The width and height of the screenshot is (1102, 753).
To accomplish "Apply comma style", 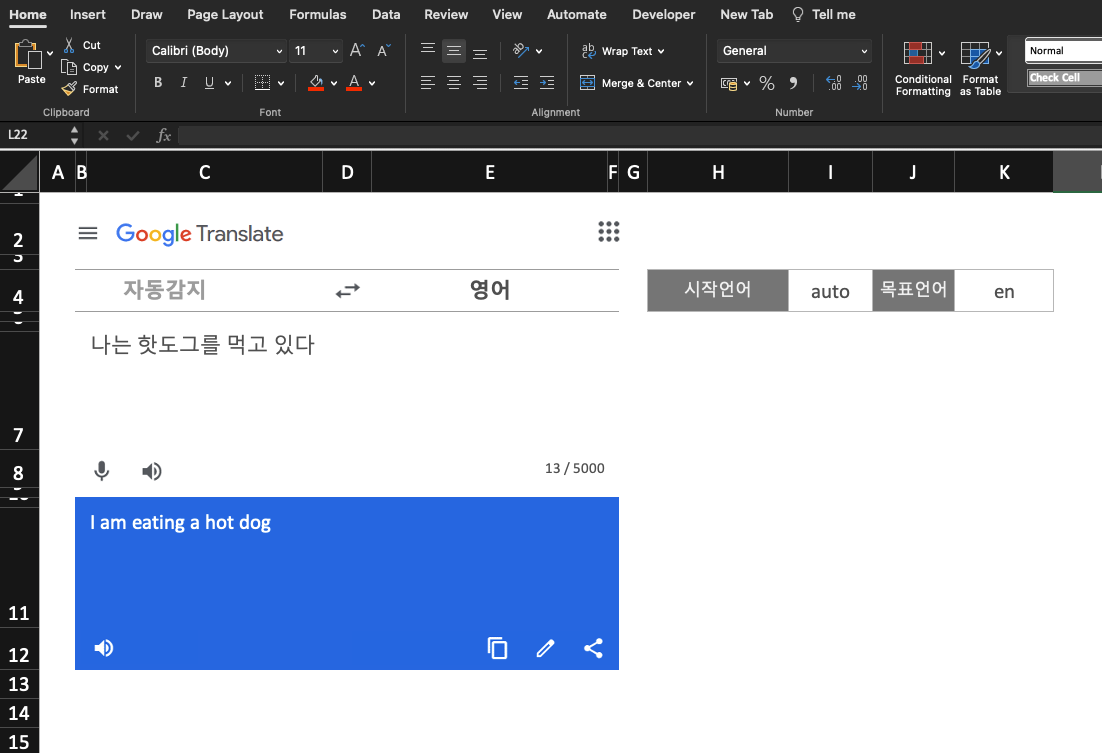I will pos(793,83).
